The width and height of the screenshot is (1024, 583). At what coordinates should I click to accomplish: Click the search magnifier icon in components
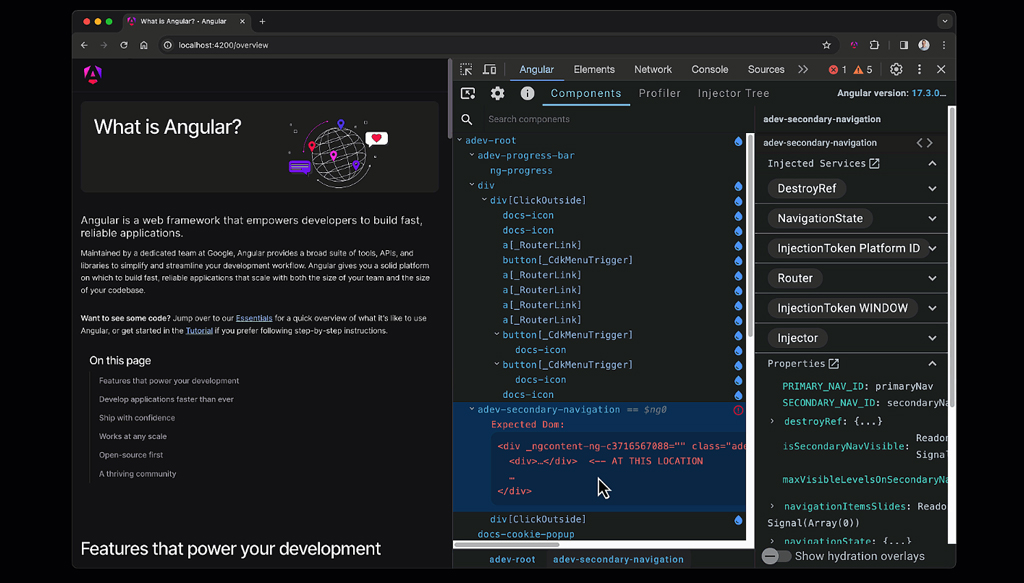click(466, 119)
